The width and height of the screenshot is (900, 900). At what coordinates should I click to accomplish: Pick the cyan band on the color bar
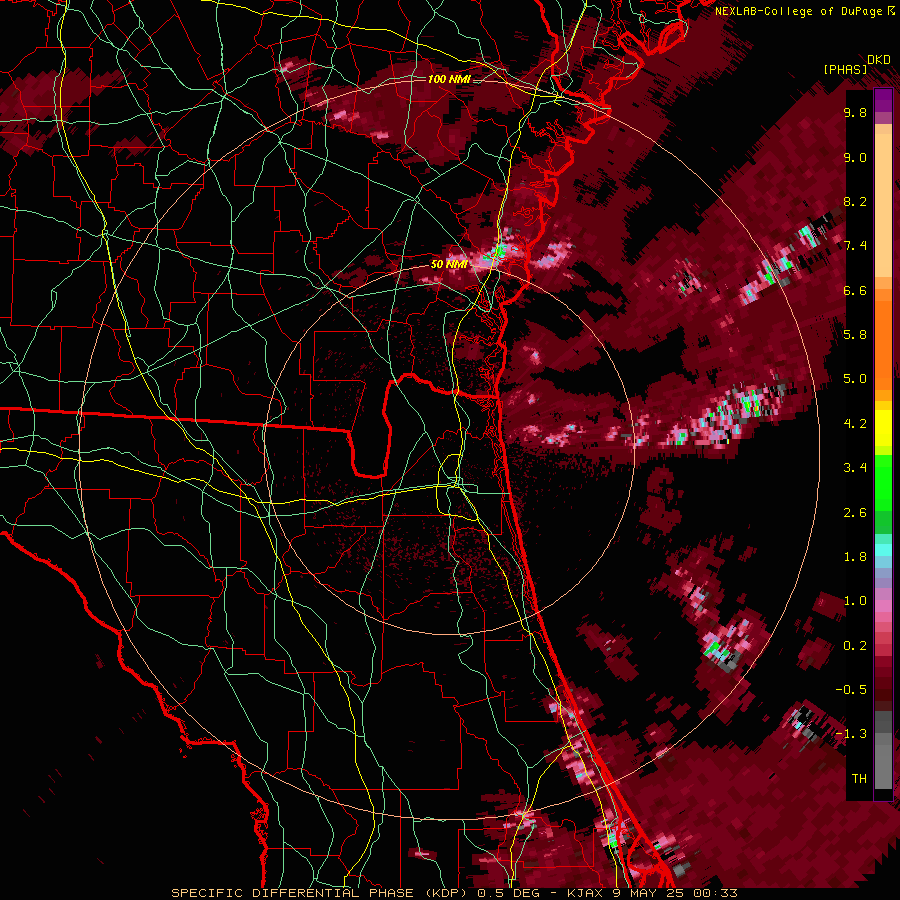(883, 550)
